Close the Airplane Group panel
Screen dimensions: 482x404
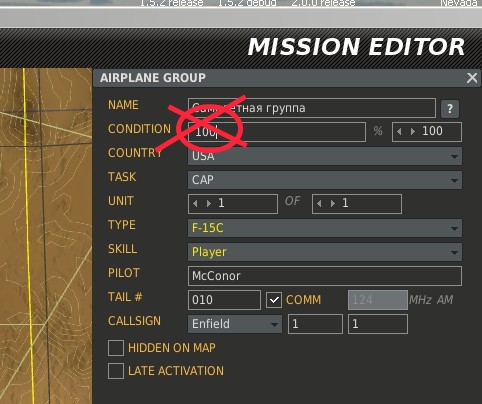[472, 78]
